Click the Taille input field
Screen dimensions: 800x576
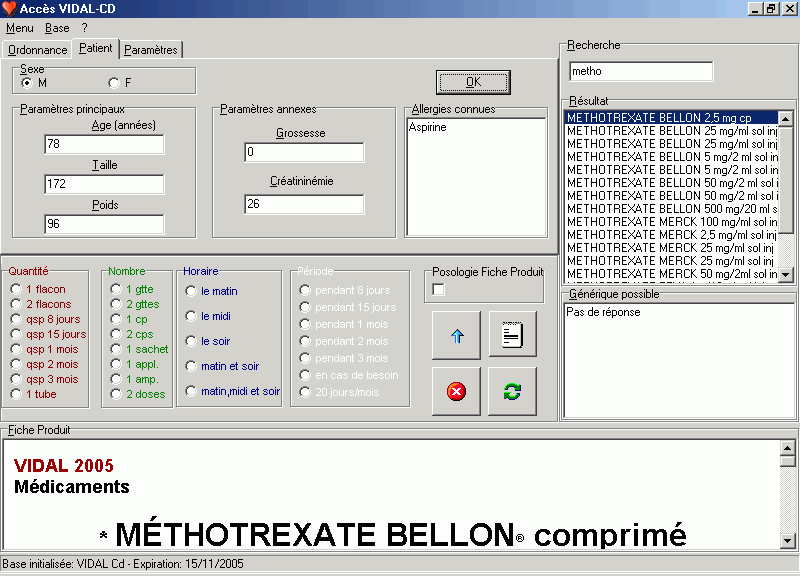pyautogui.click(x=104, y=184)
